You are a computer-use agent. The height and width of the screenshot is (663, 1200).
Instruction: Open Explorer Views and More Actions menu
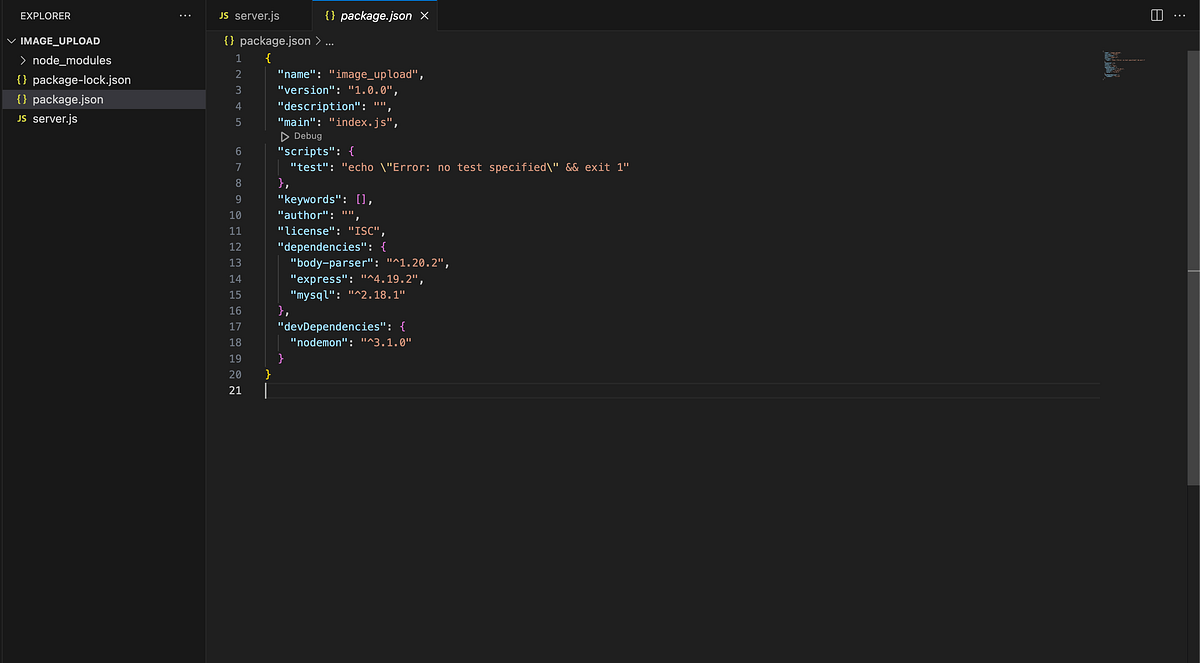click(x=185, y=15)
